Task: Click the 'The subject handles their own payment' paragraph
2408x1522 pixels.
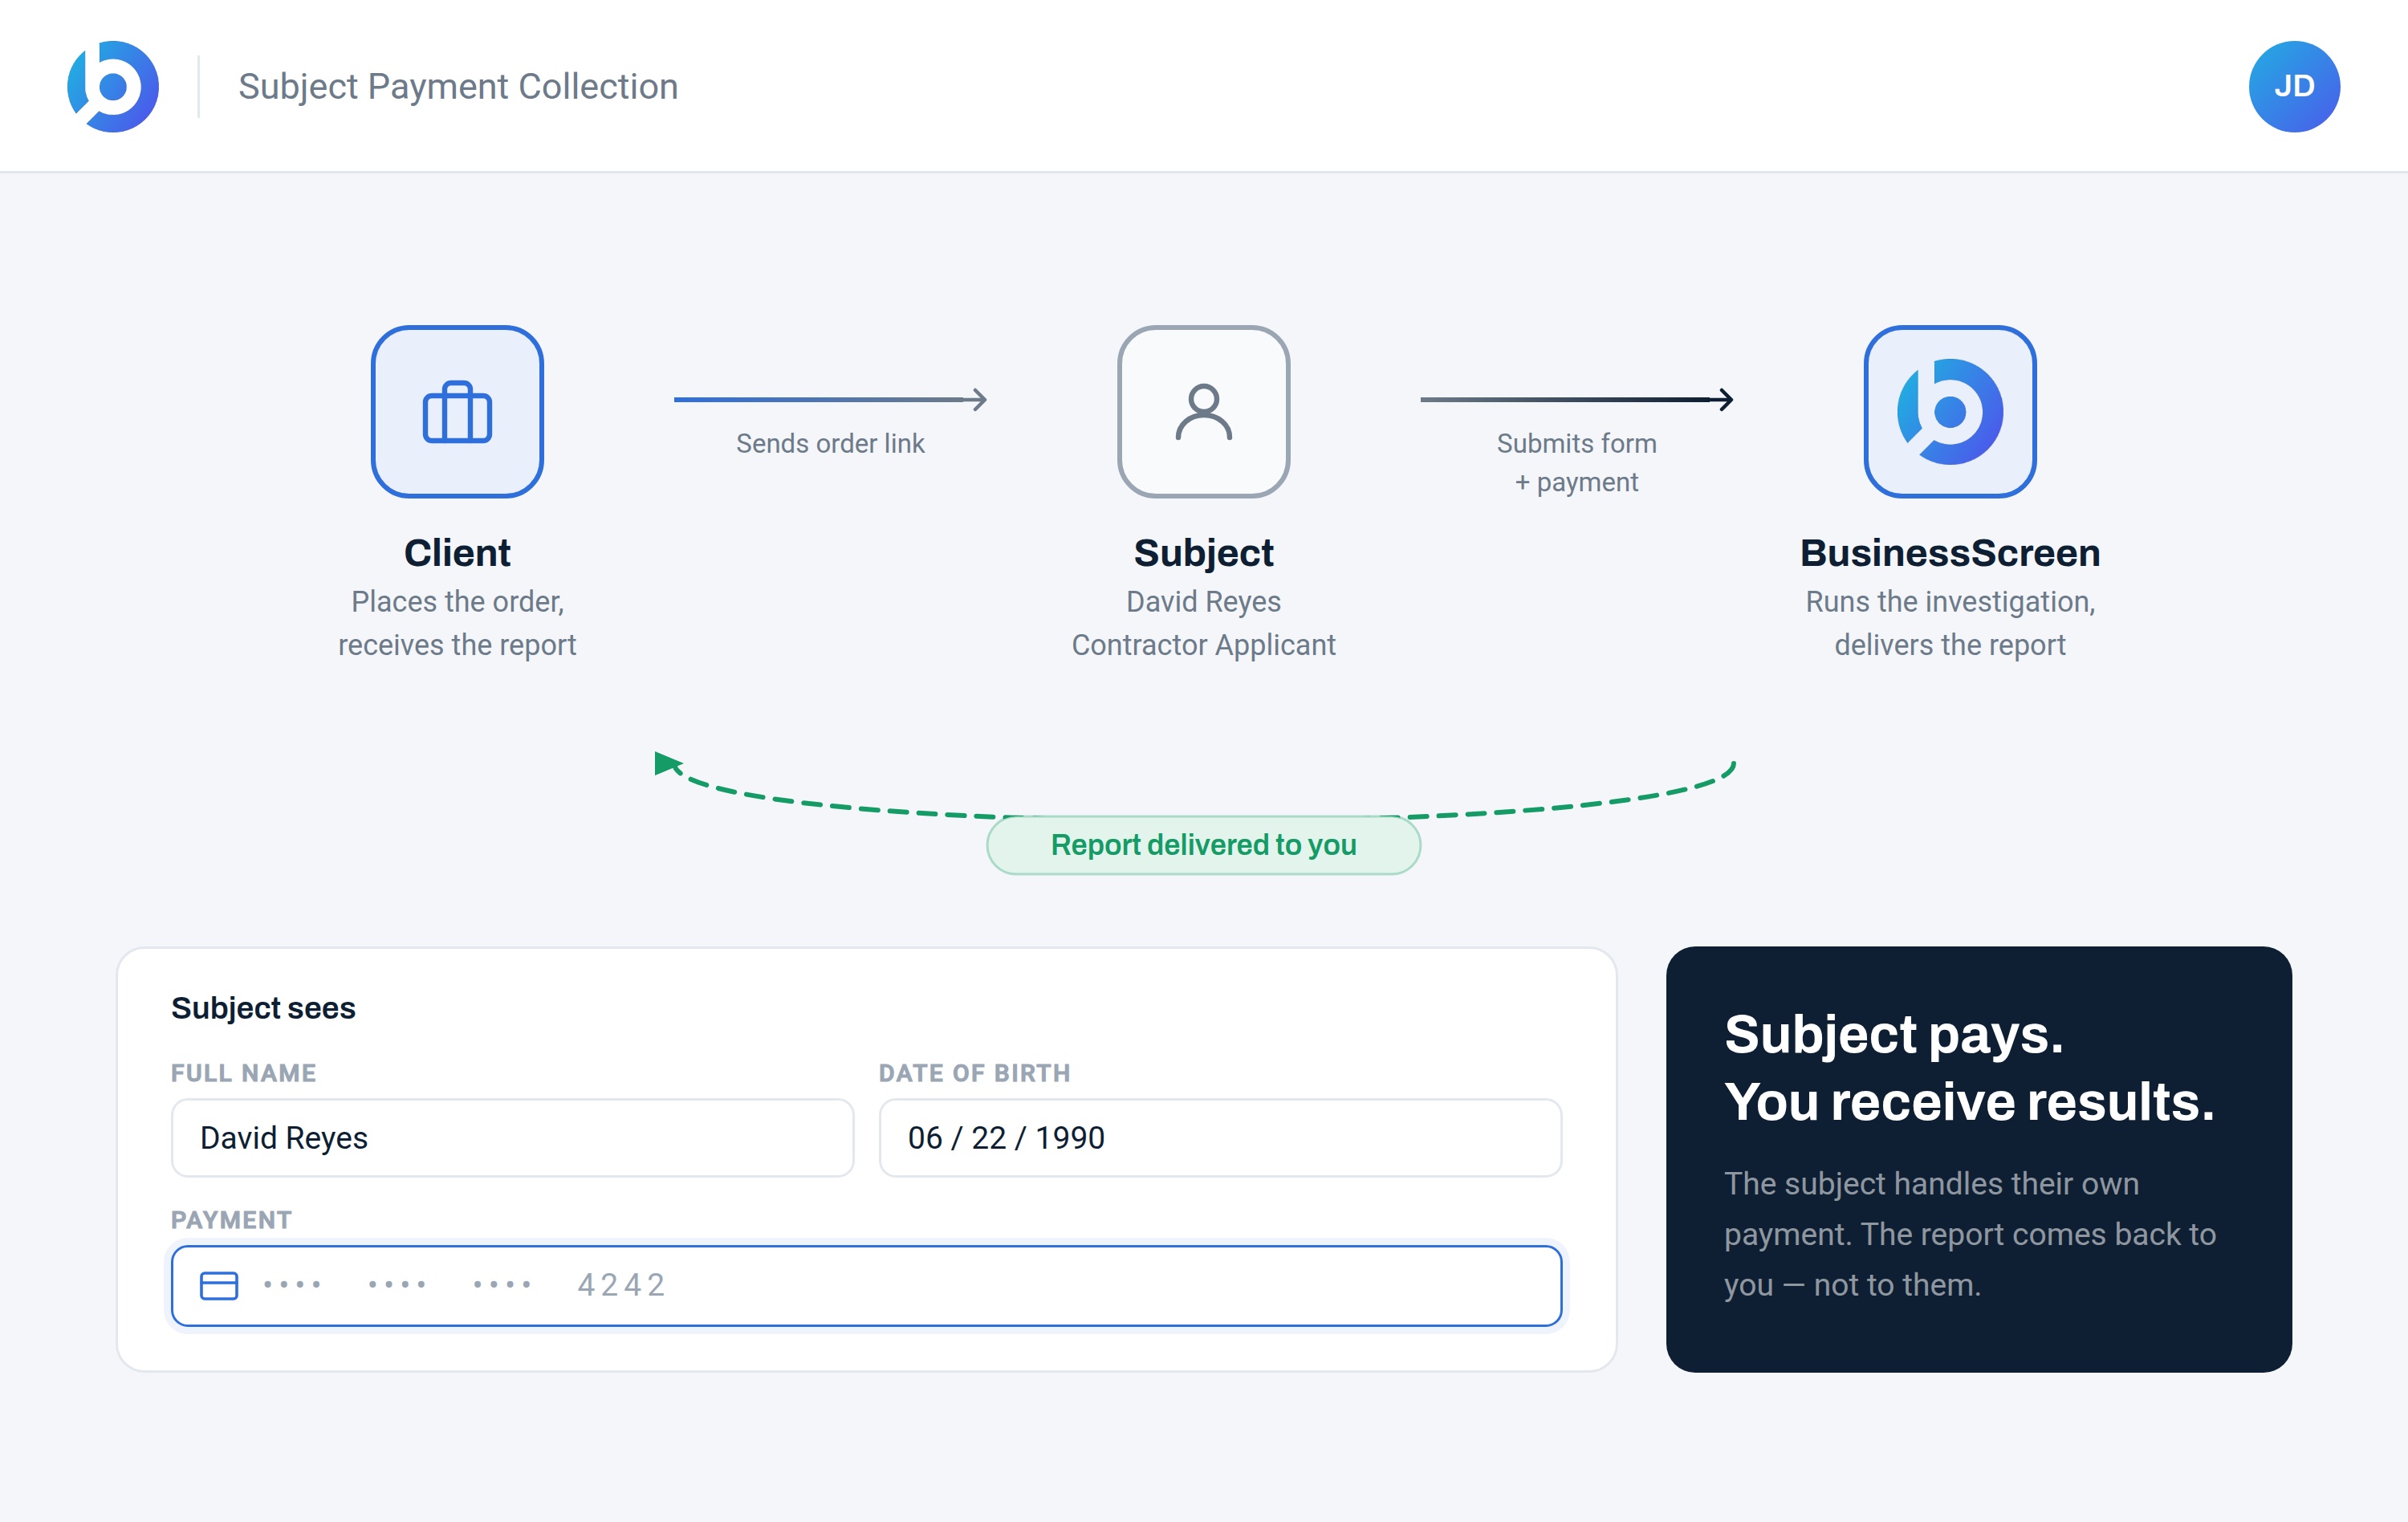Action: (x=1969, y=1234)
